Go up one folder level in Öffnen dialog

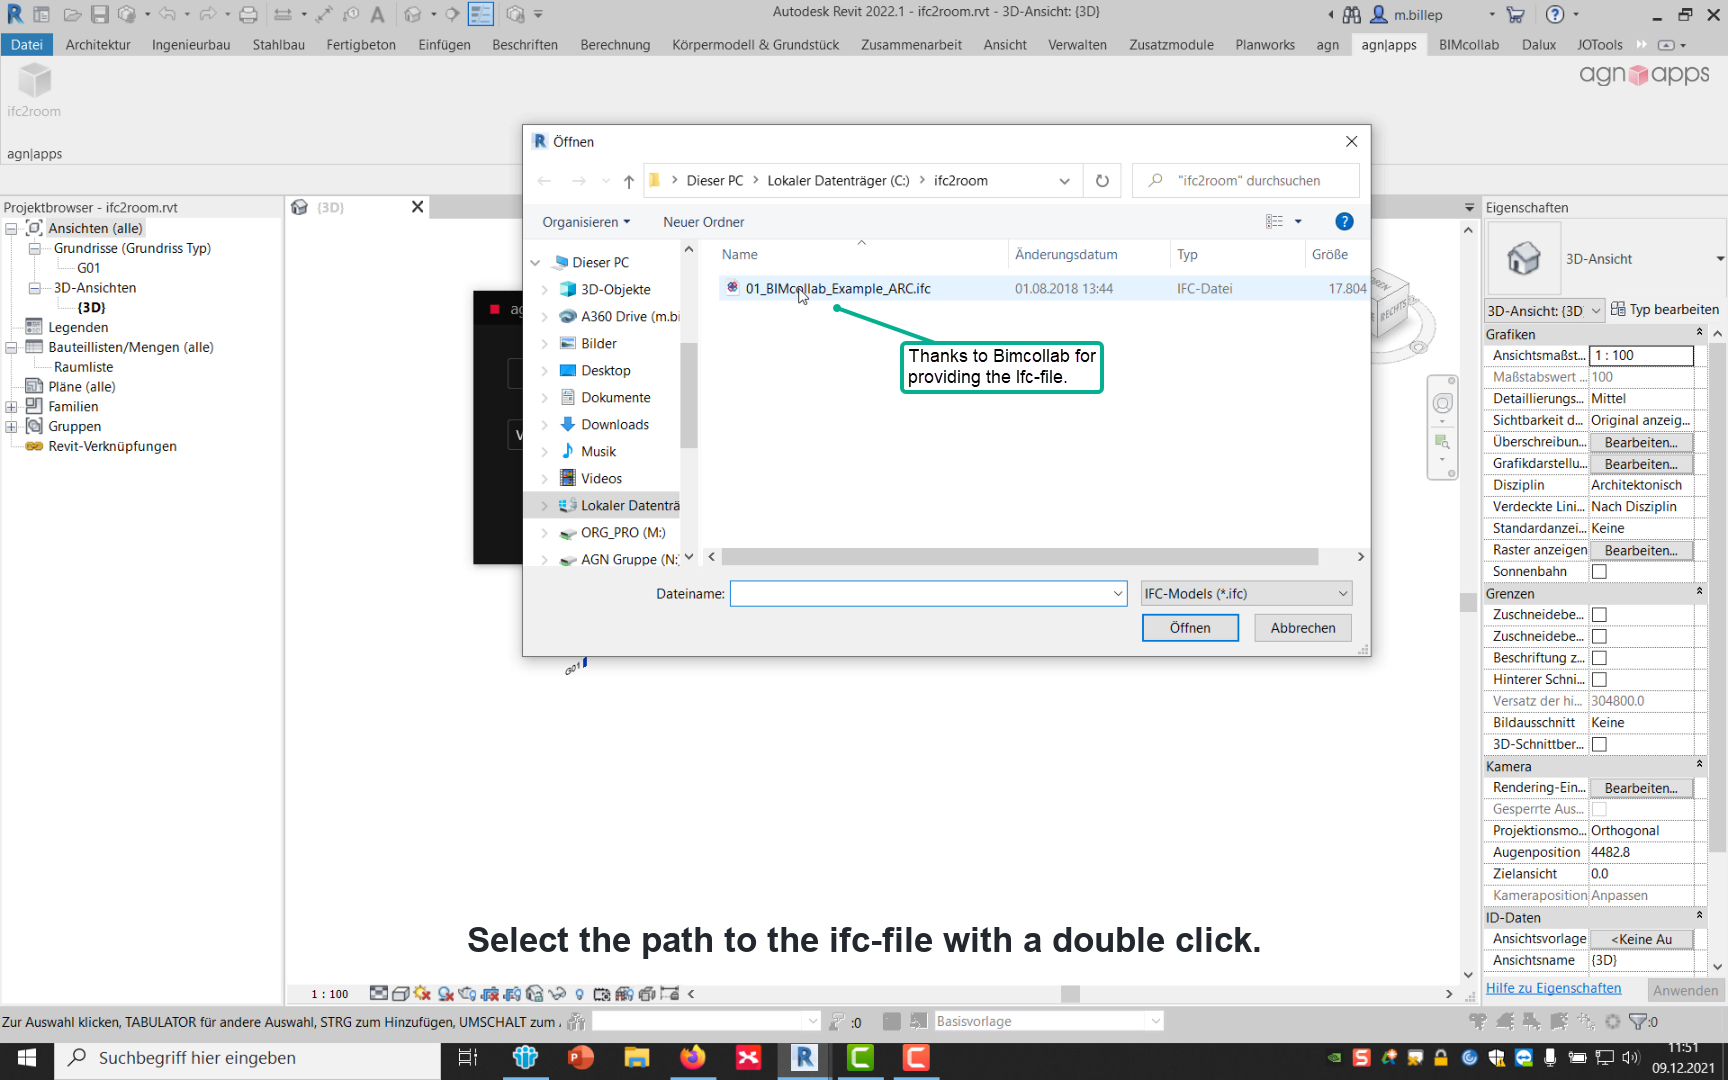pyautogui.click(x=628, y=181)
